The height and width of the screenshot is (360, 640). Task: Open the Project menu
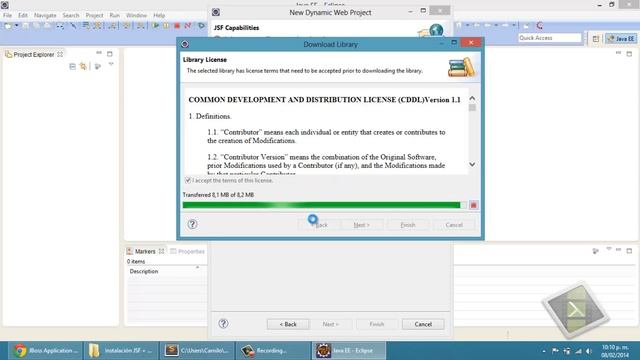point(94,15)
